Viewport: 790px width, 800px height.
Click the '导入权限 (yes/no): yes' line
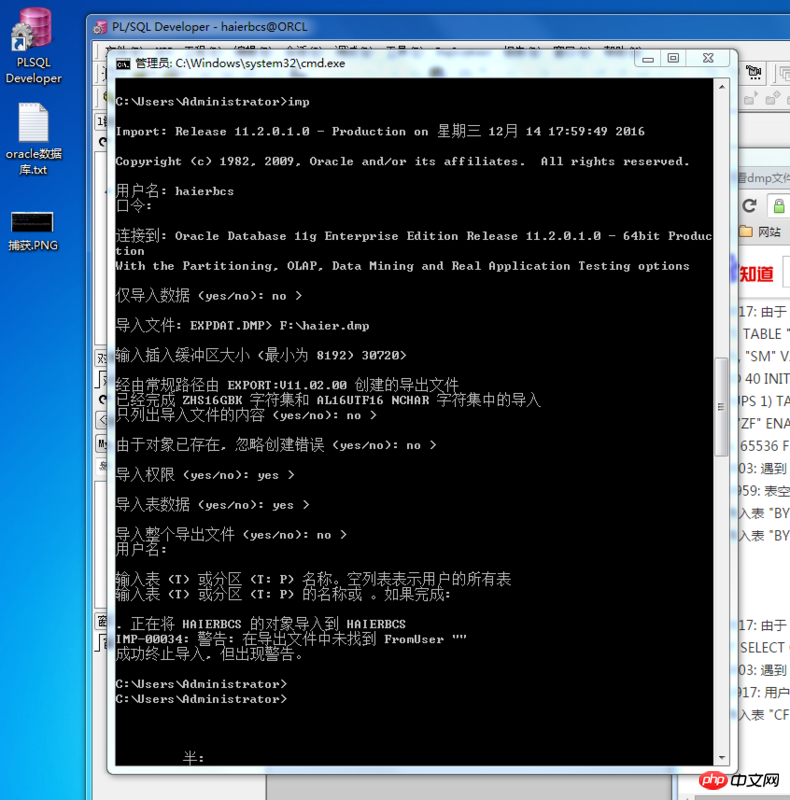point(205,474)
